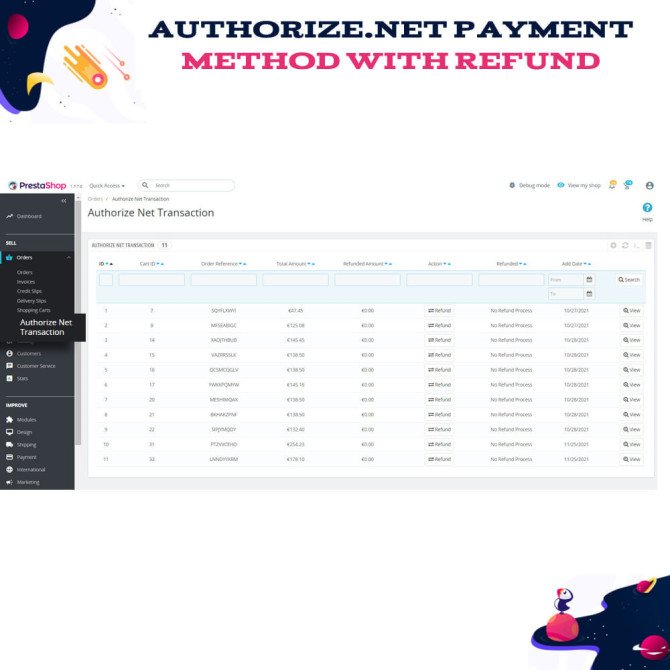This screenshot has height=670, width=670.
Task: Click the trophy icon beside notifications
Action: tap(628, 185)
